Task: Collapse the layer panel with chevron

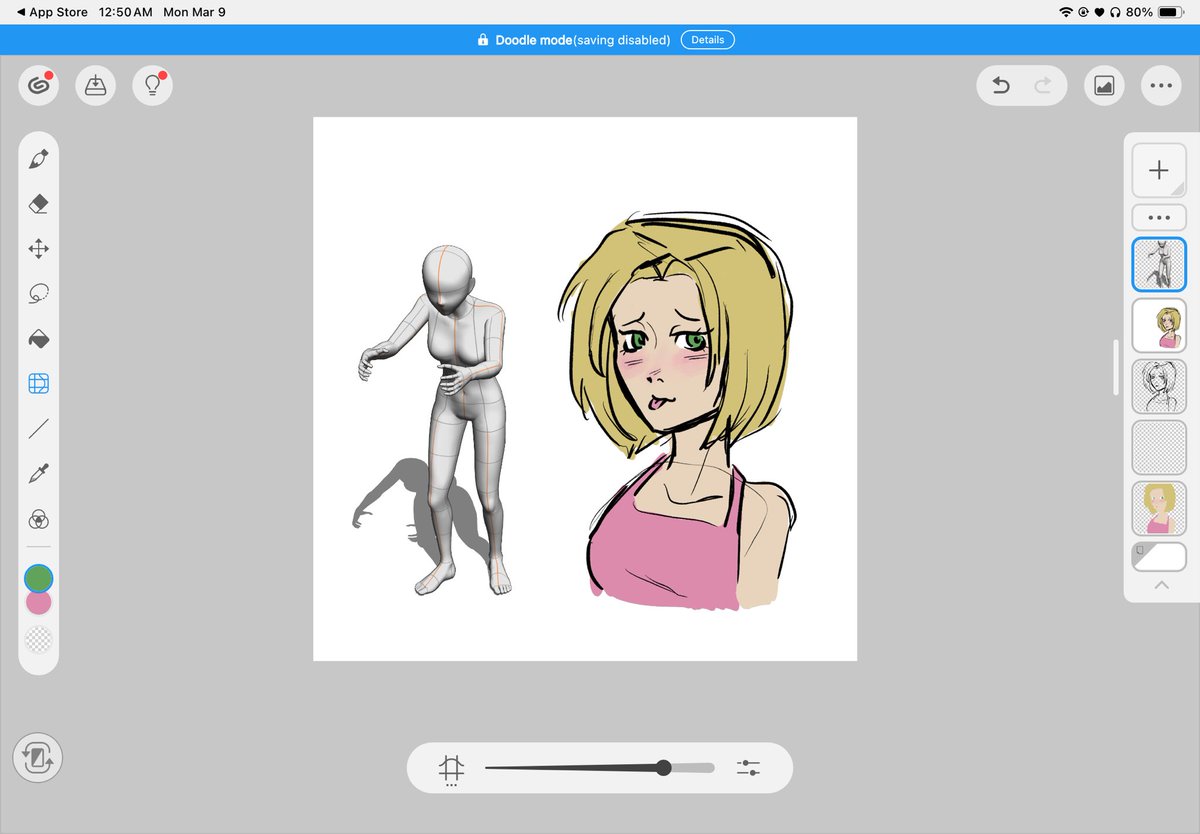Action: point(1161,585)
